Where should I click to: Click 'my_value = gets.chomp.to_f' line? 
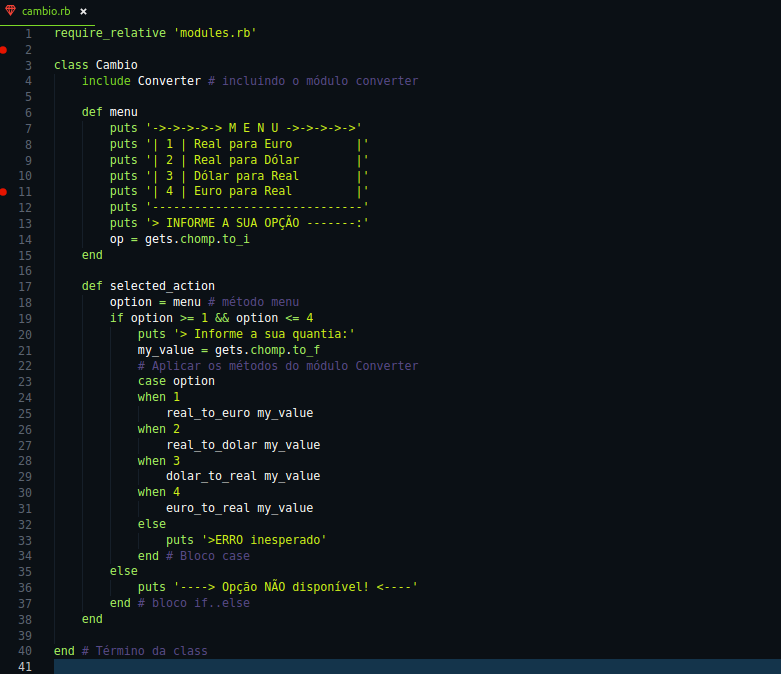coord(229,350)
